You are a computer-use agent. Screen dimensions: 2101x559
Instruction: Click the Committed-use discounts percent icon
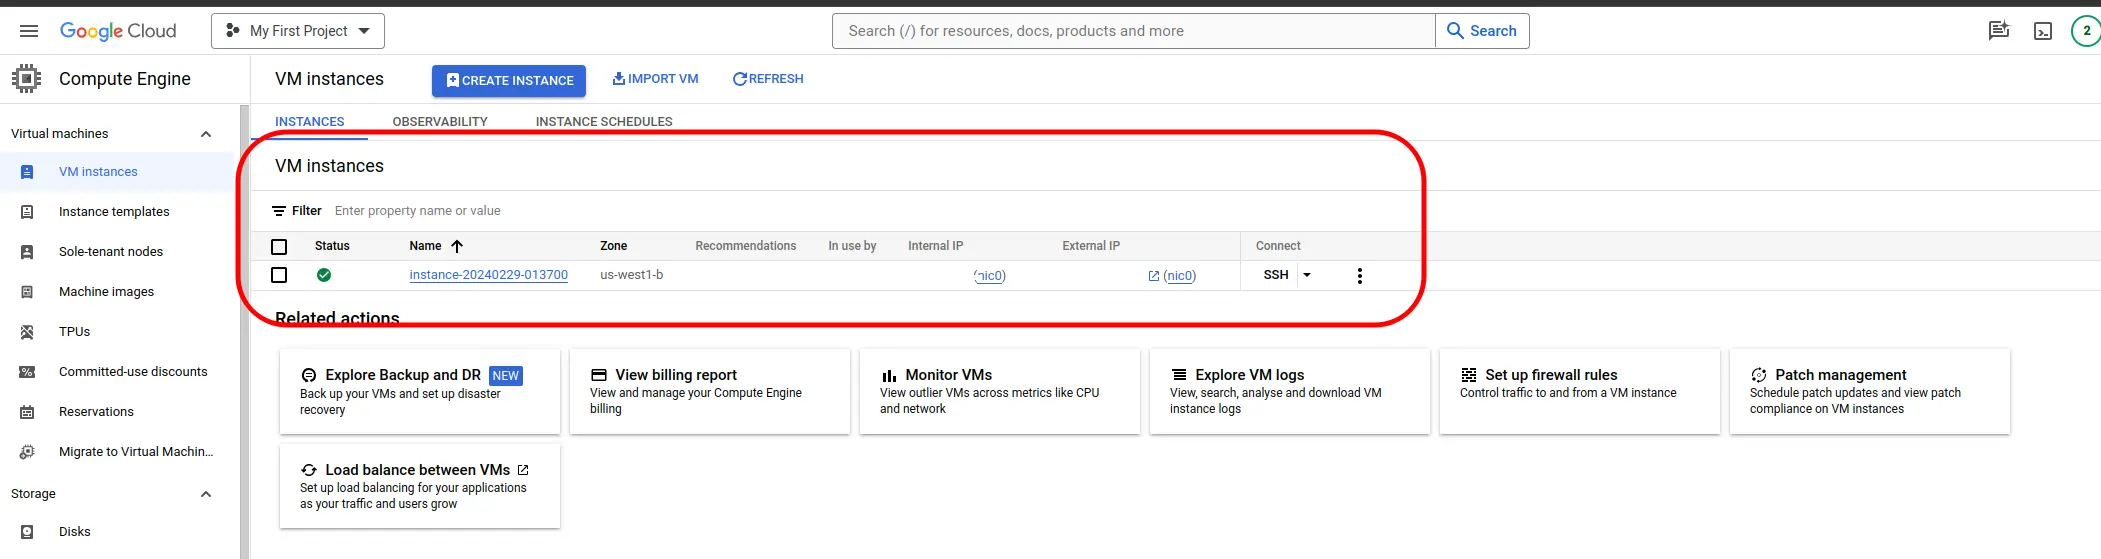(27, 372)
